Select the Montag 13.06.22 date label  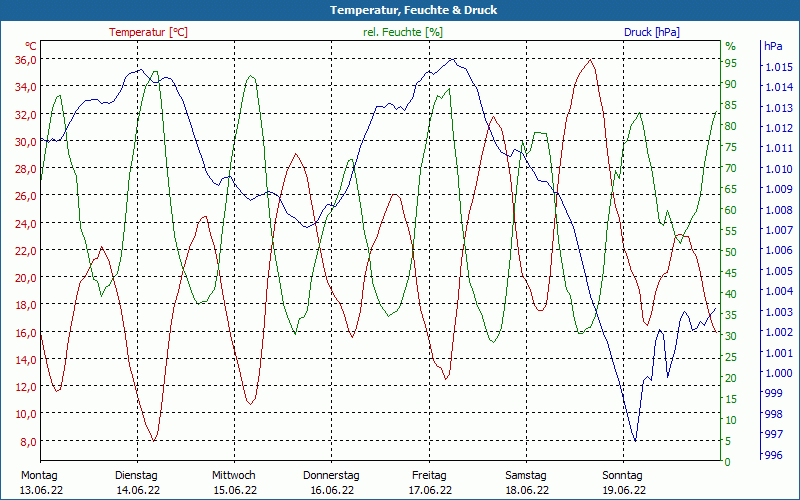coord(41,483)
